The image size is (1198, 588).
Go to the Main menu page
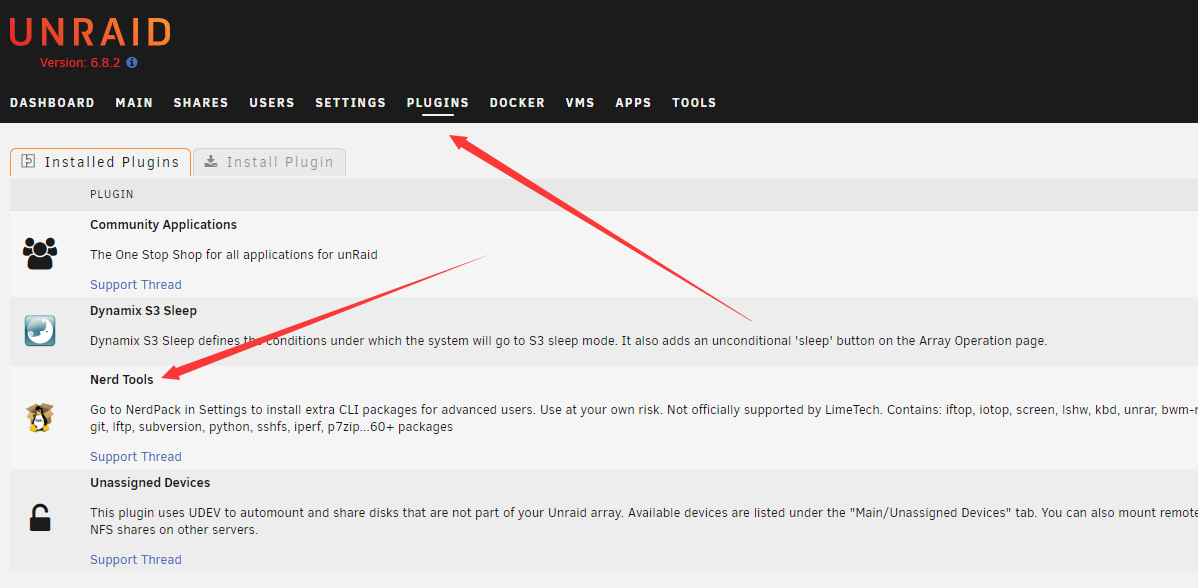pyautogui.click(x=134, y=103)
